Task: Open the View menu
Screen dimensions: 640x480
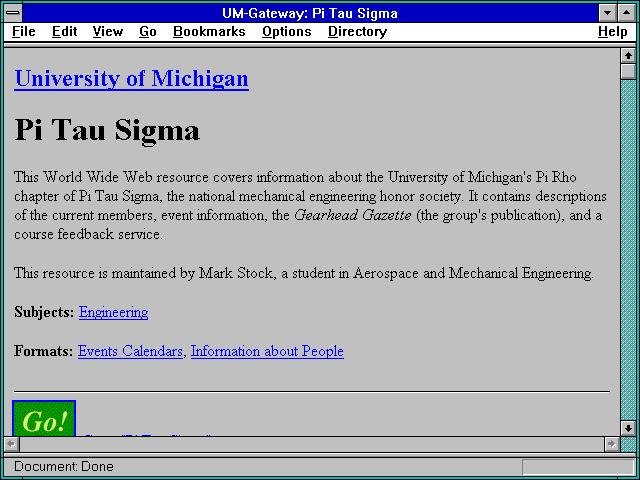Action: click(108, 32)
